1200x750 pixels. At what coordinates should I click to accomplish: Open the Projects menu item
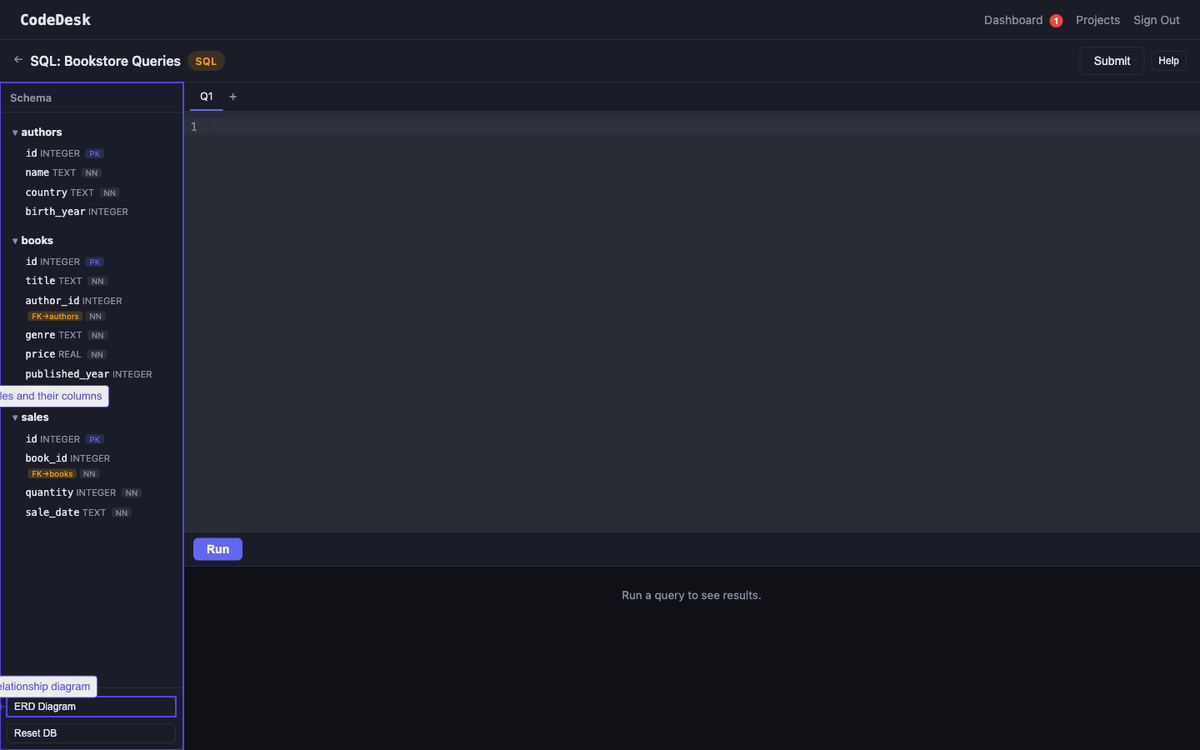[1097, 19]
